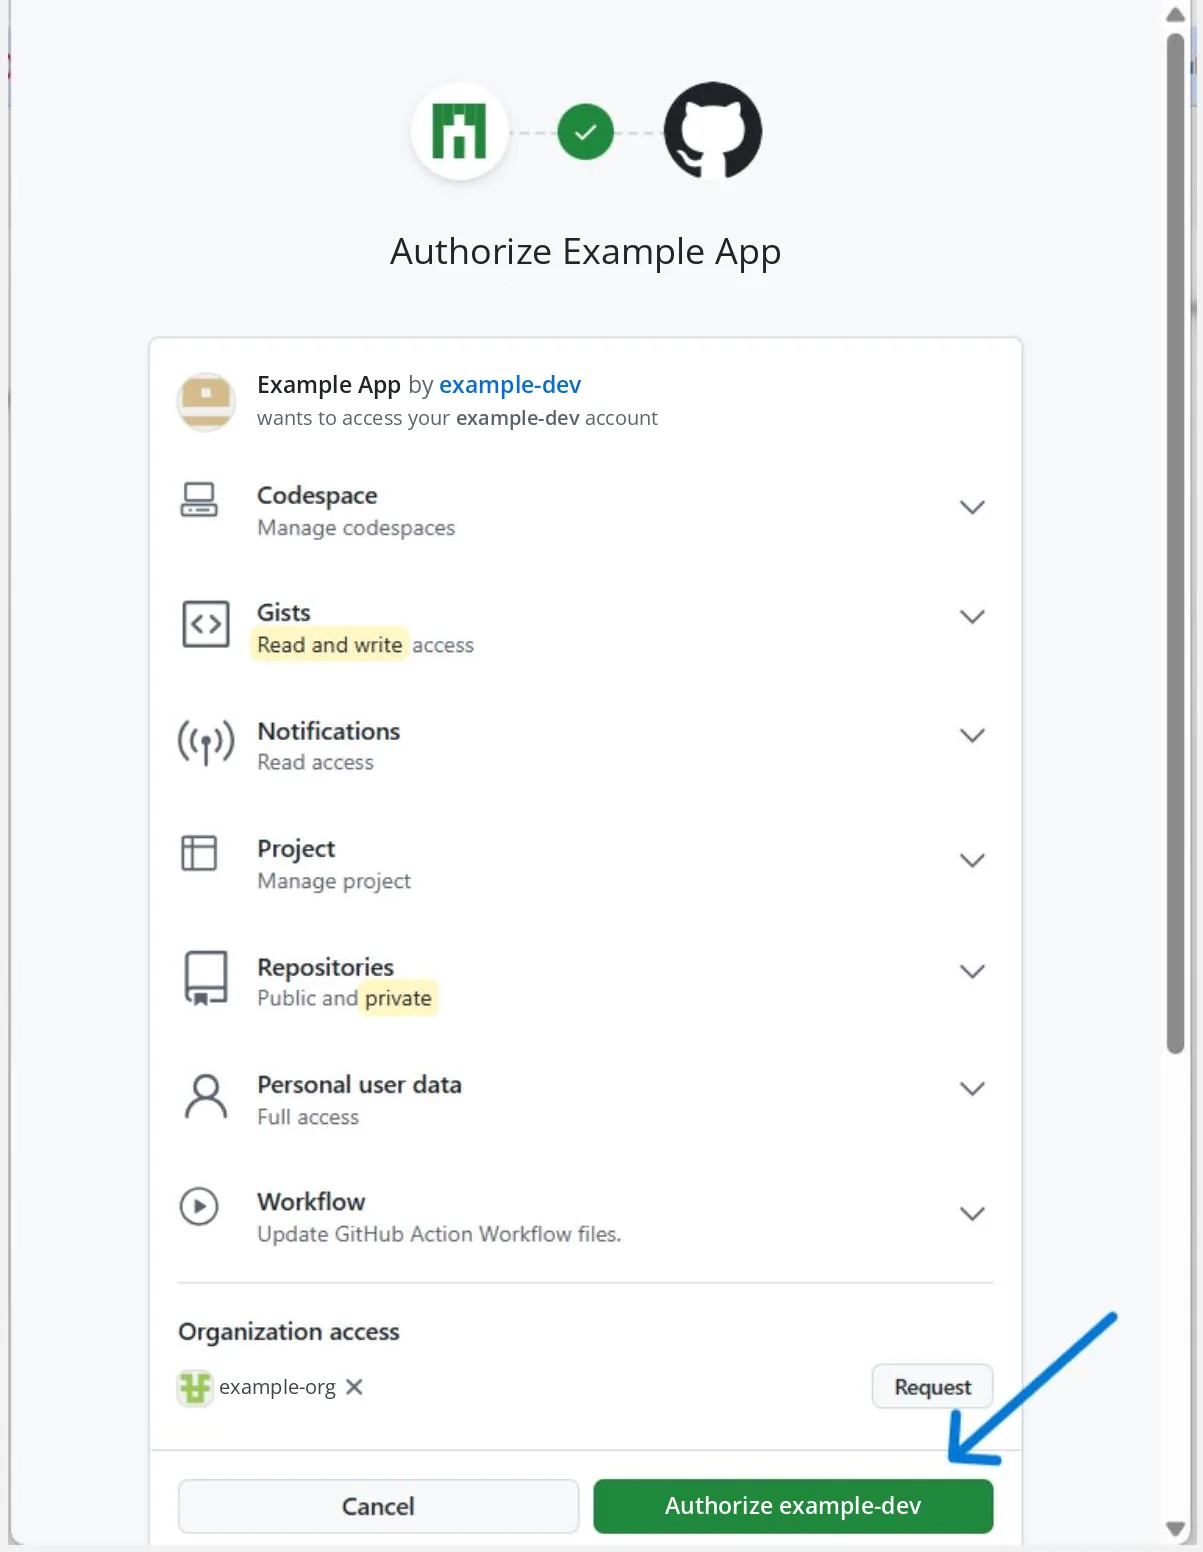The image size is (1203, 1552).
Task: Click the 'Personal user data' title
Action: point(360,1085)
